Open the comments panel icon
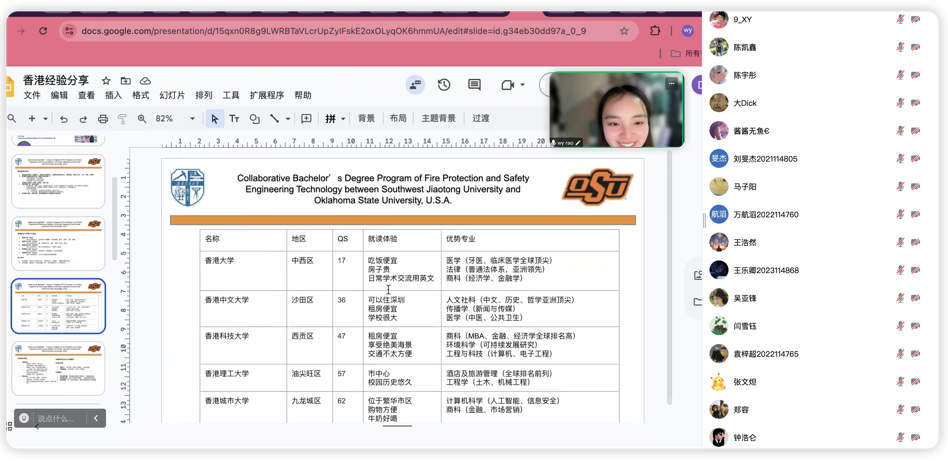 474,85
